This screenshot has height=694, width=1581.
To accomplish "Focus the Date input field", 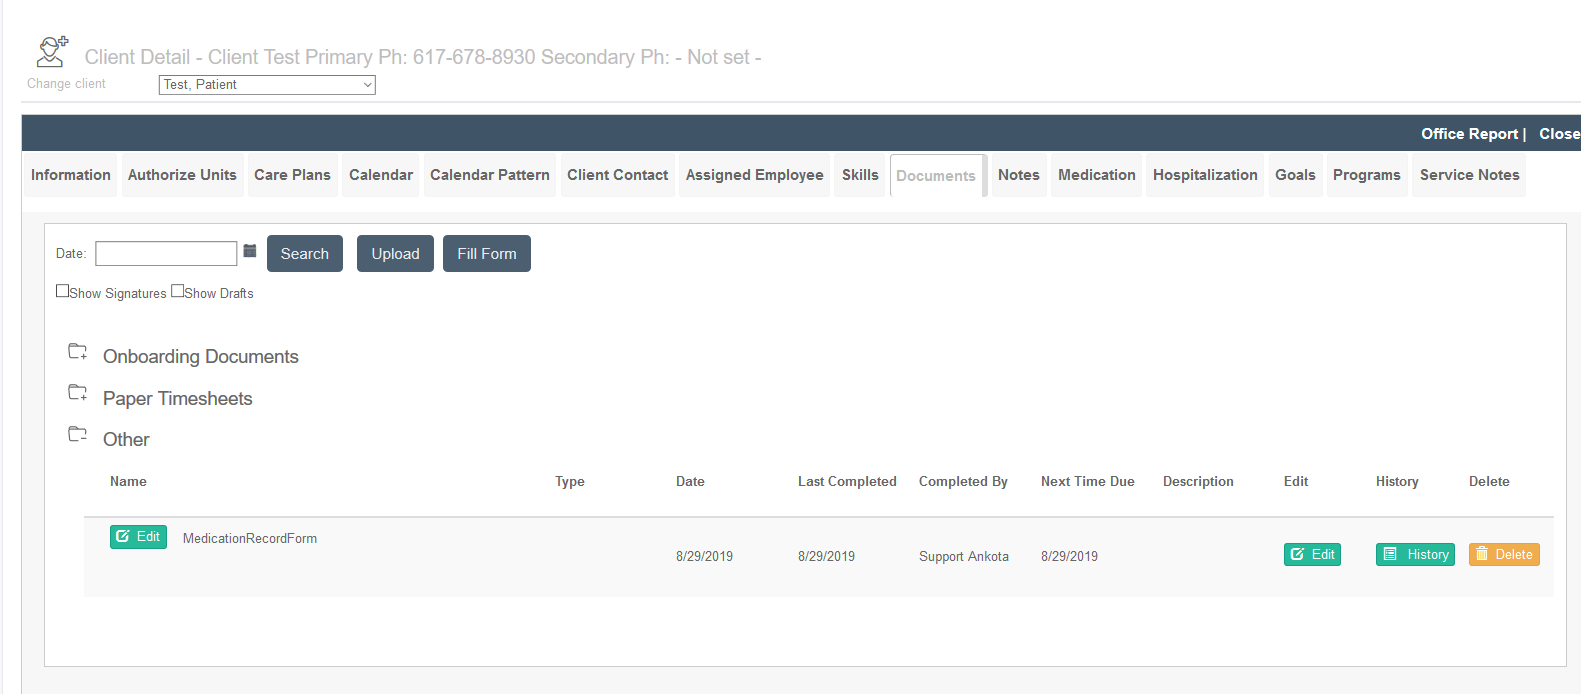I will (x=166, y=253).
